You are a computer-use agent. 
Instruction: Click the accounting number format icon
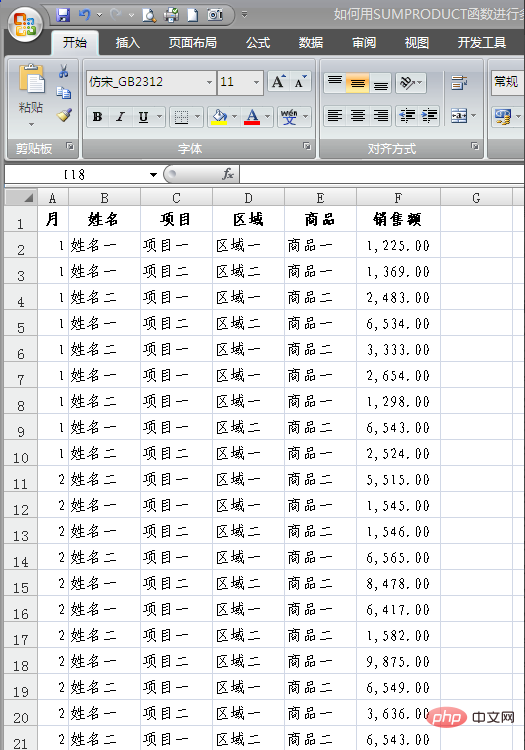point(503,117)
